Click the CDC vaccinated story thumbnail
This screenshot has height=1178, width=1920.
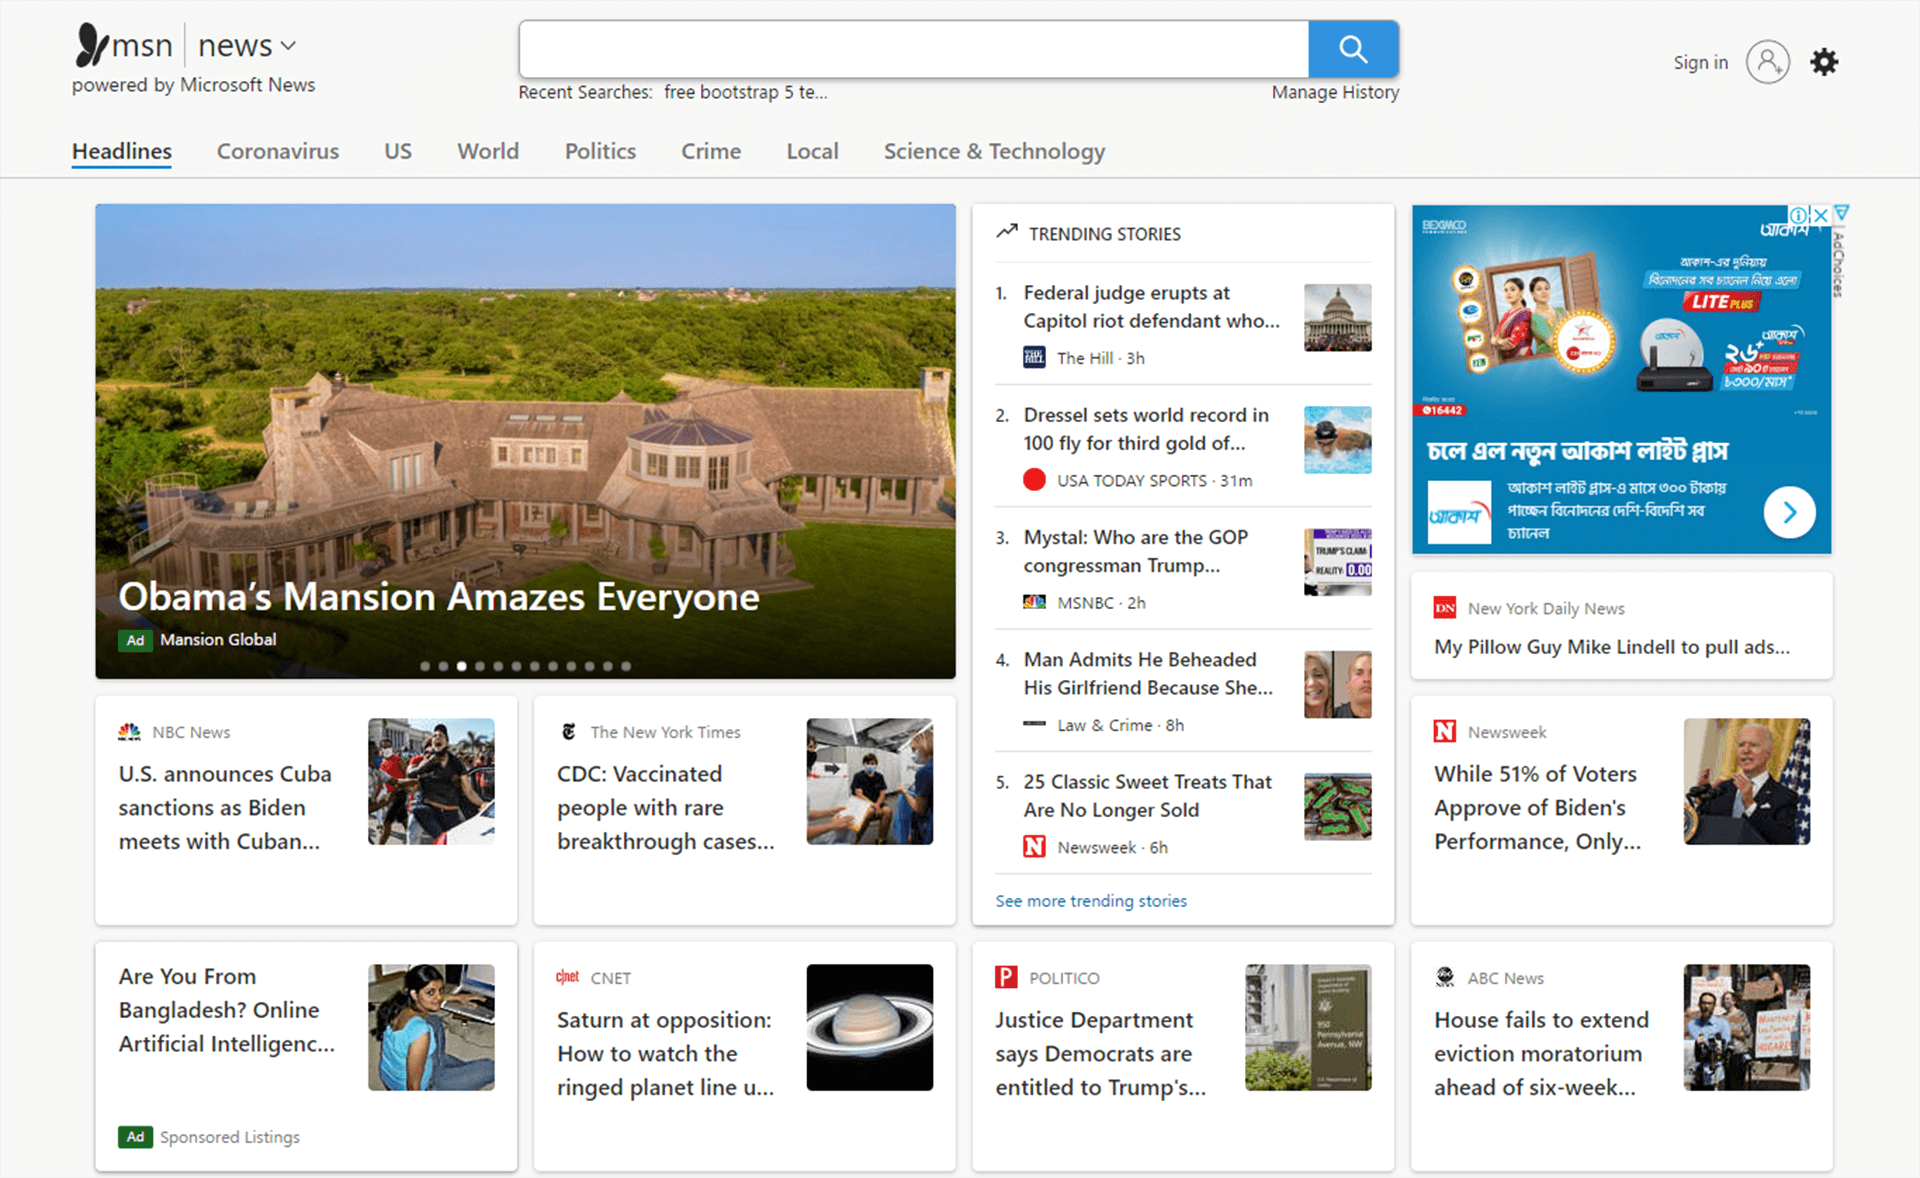pyautogui.click(x=870, y=781)
